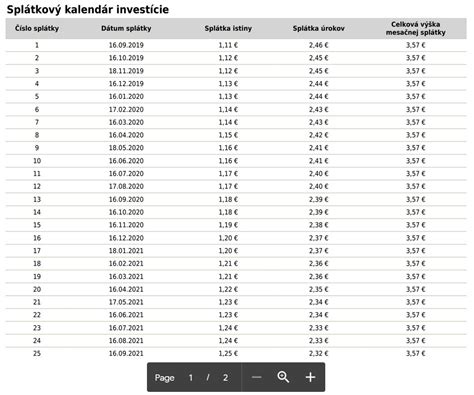This screenshot has height=395, width=474.
Task: Click date 16.10.2020 cell
Action: point(126,212)
